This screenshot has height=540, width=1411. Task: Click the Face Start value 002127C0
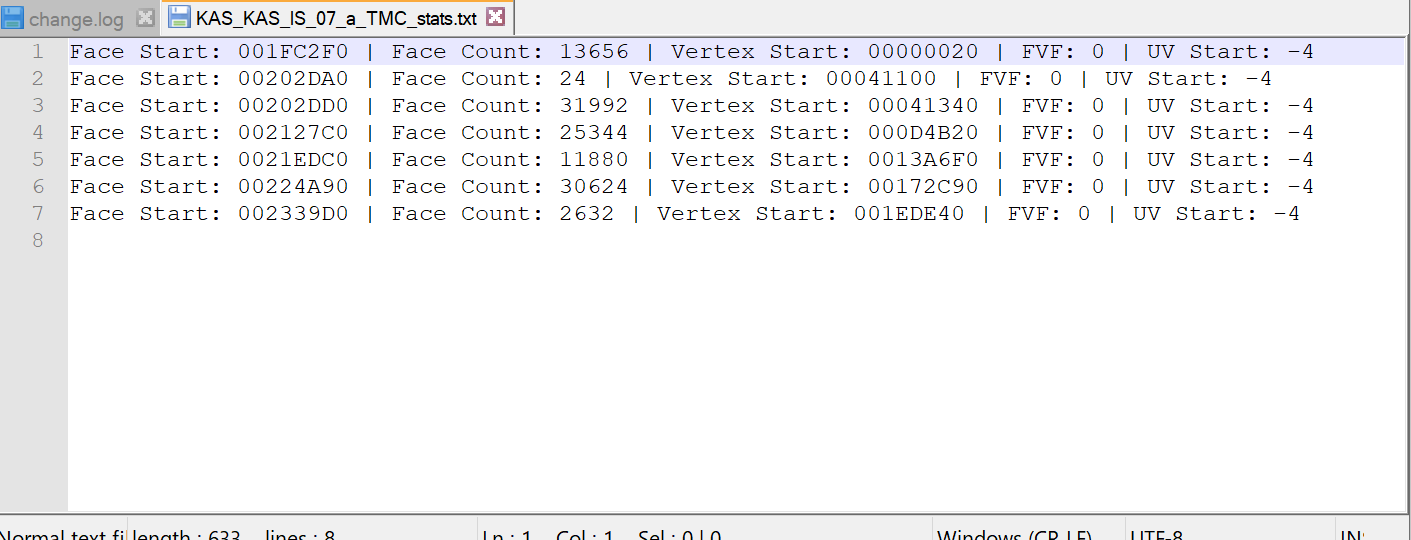293,132
